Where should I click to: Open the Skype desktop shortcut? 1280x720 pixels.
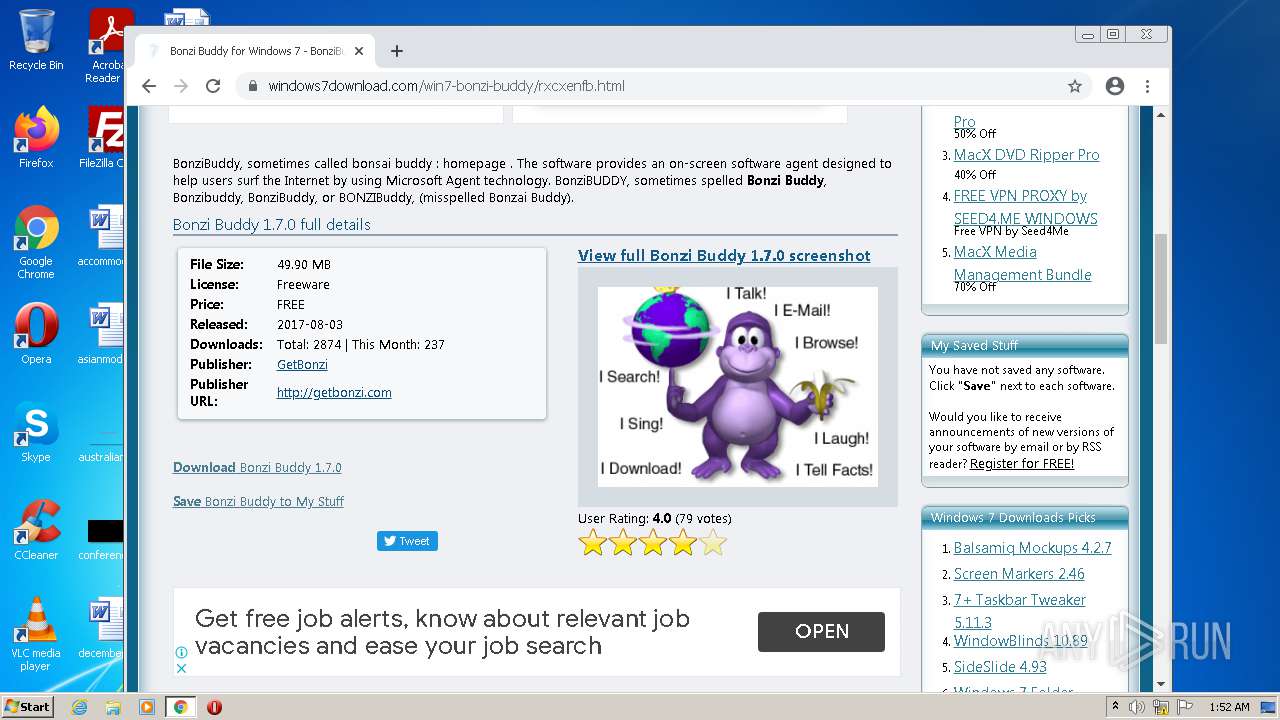(x=36, y=432)
